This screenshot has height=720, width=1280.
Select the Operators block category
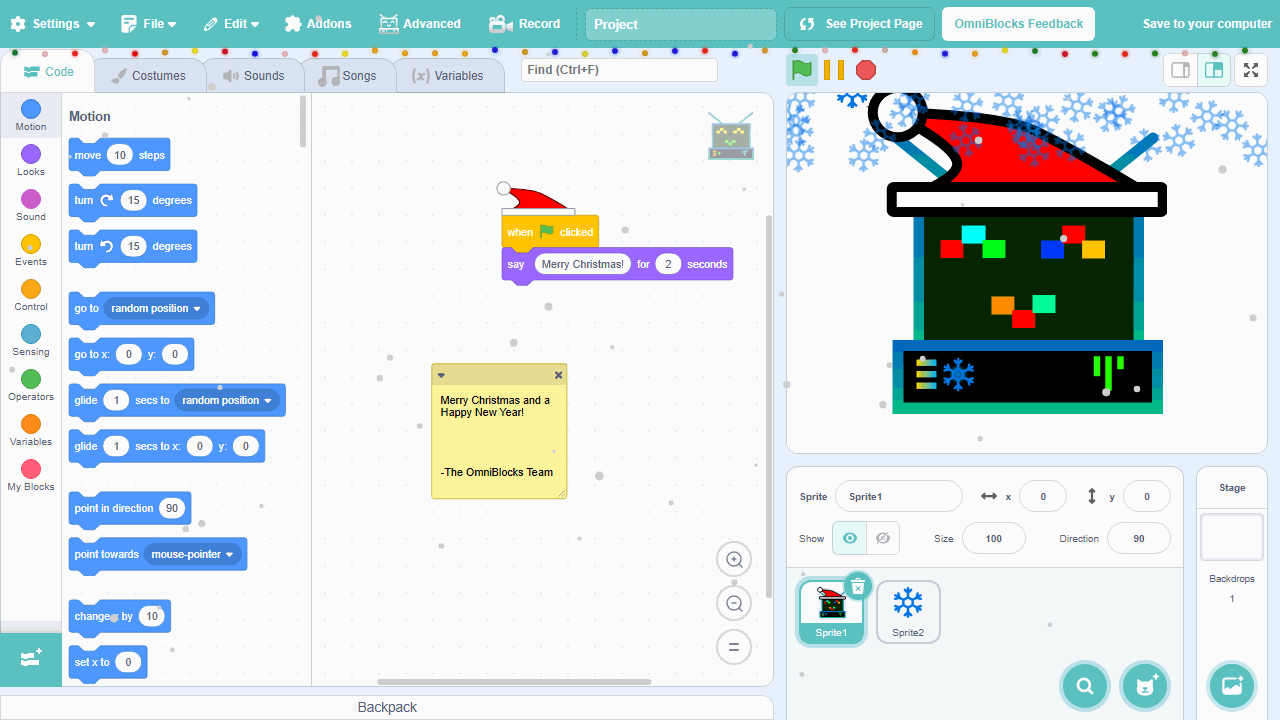click(x=31, y=385)
